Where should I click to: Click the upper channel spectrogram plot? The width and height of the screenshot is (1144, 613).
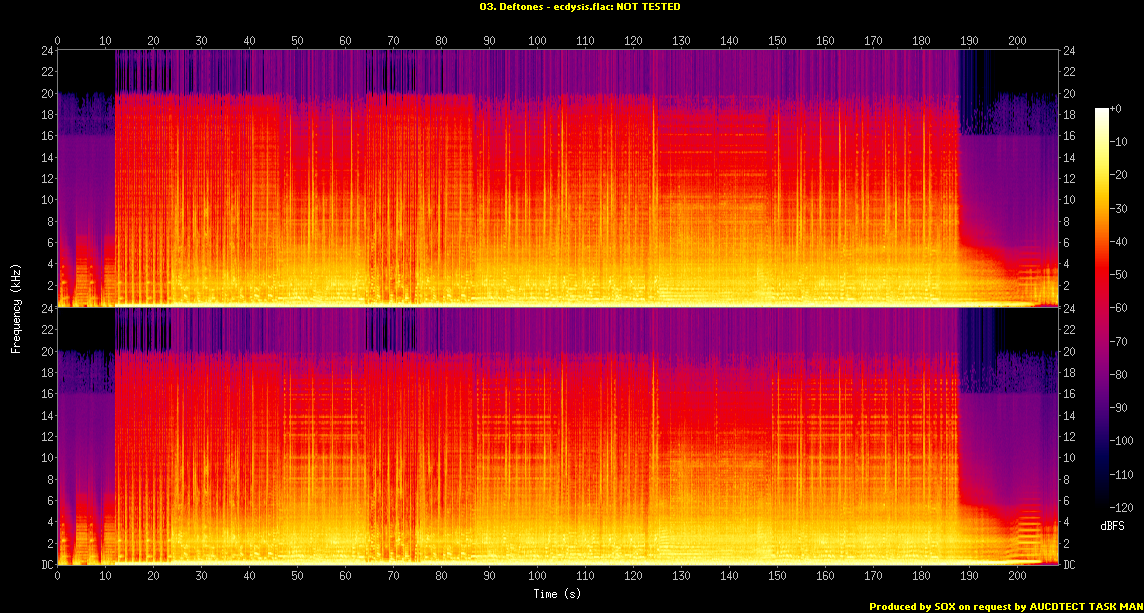(558, 177)
